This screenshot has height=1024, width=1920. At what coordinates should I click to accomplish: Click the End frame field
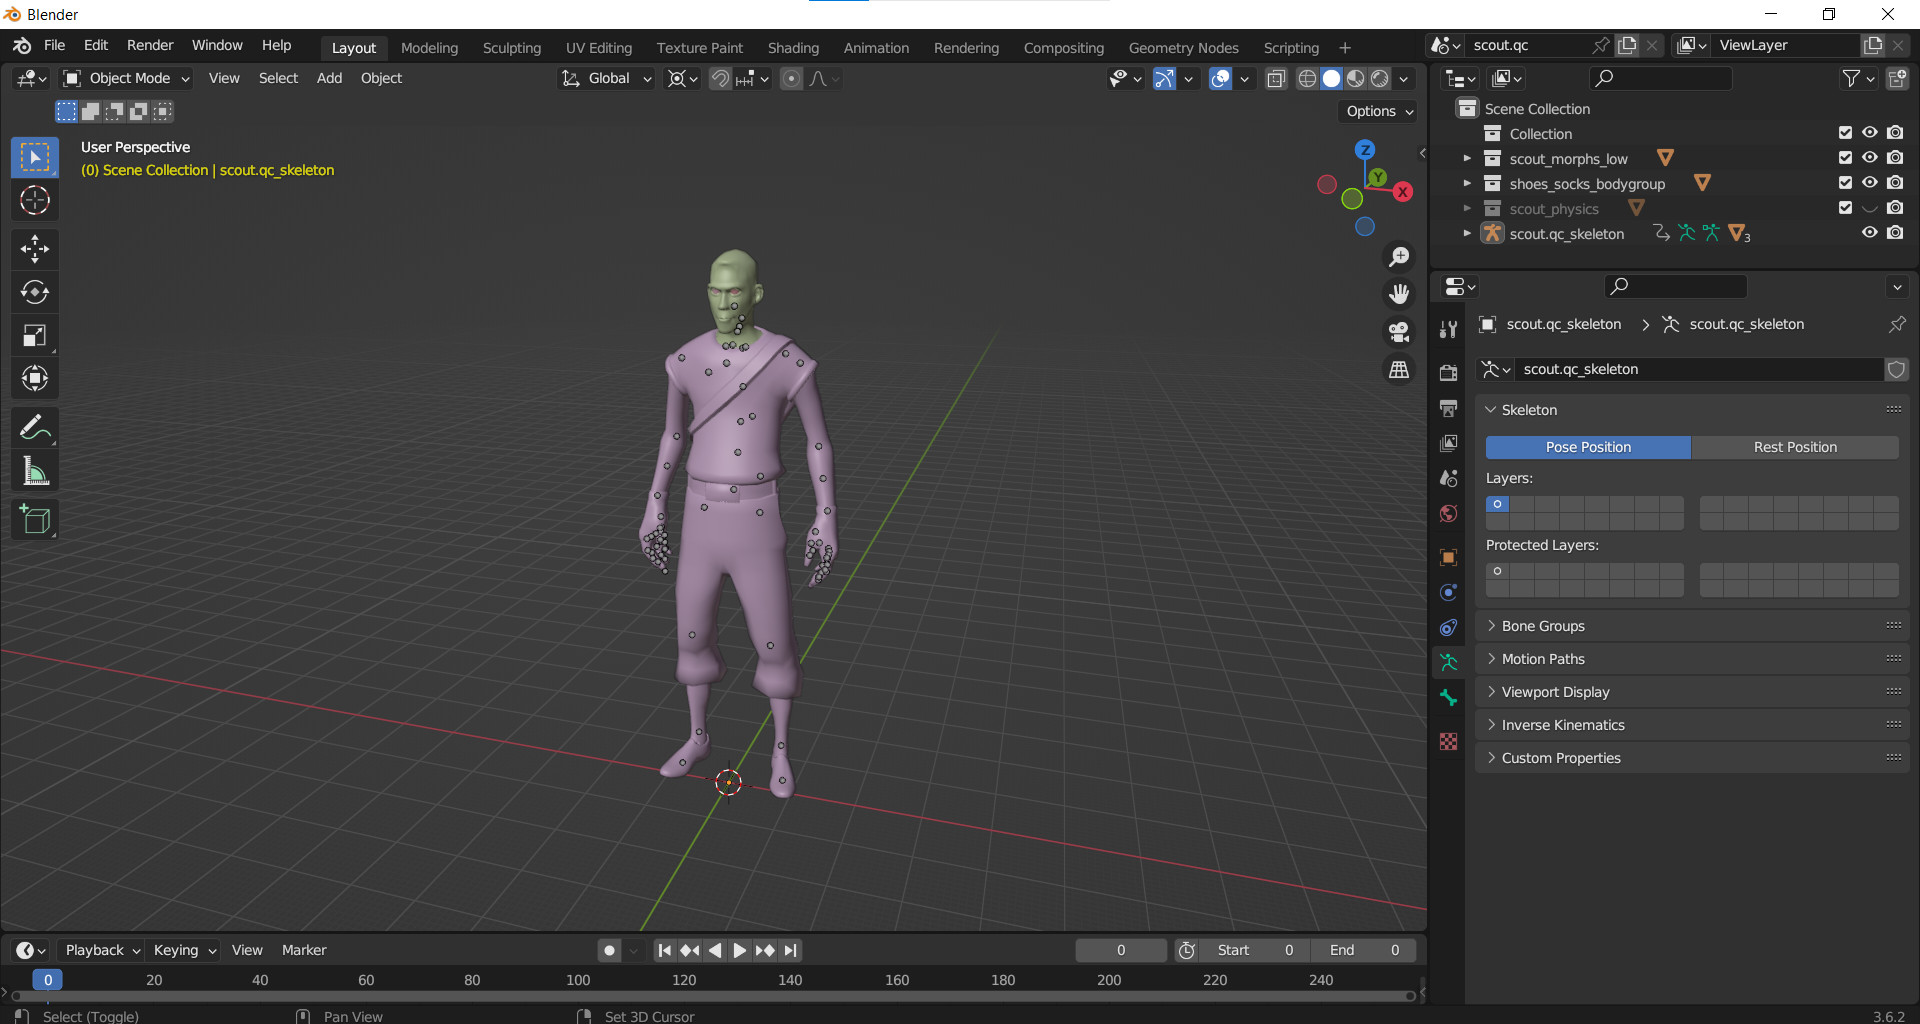pyautogui.click(x=1363, y=951)
